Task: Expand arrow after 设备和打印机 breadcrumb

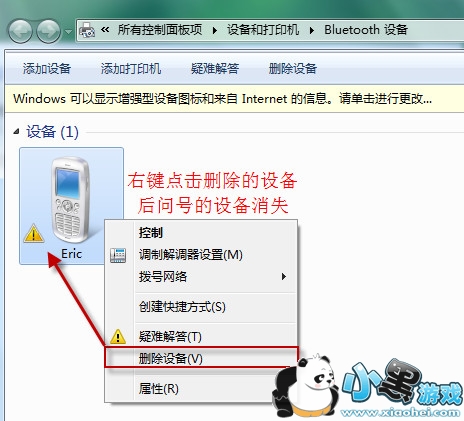Action: (312, 30)
